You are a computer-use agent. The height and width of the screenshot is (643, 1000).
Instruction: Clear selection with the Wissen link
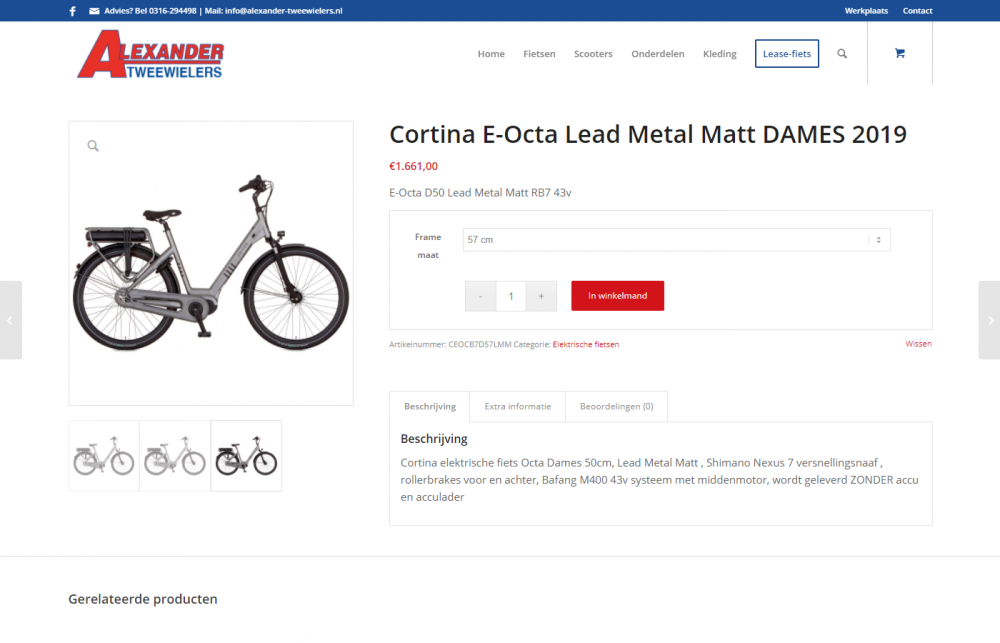pos(918,344)
